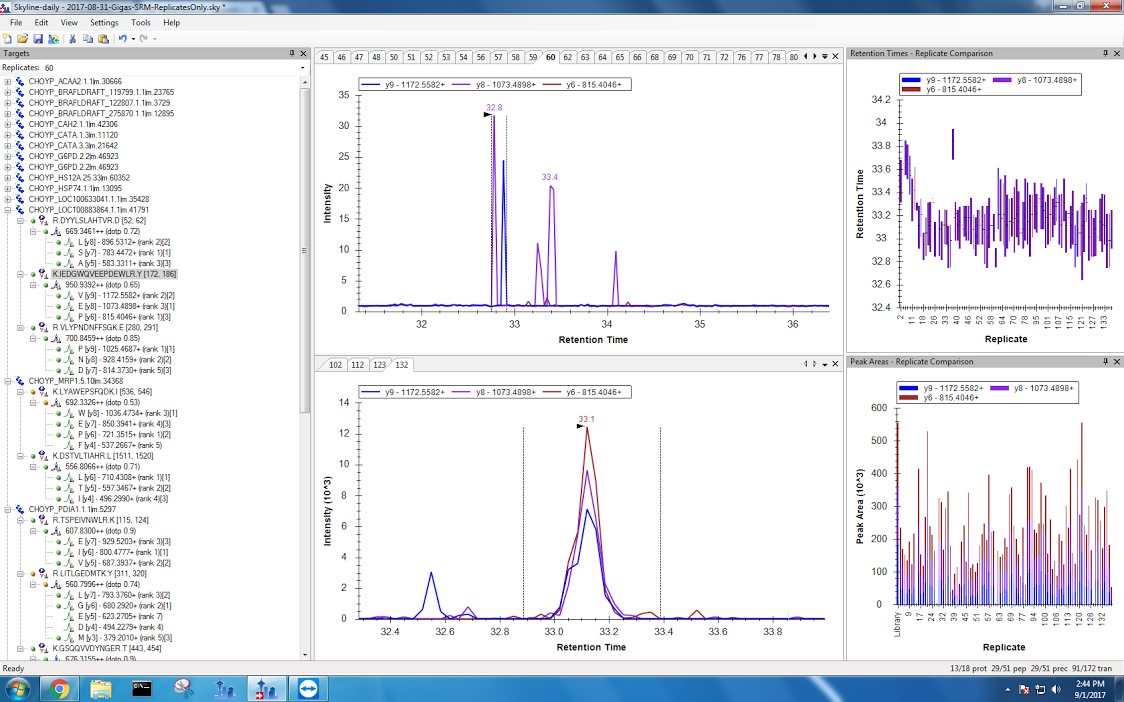Screen dimensions: 1124x702
Task: Click the blue y9 legend swatch in Retention Times
Action: coord(910,79)
